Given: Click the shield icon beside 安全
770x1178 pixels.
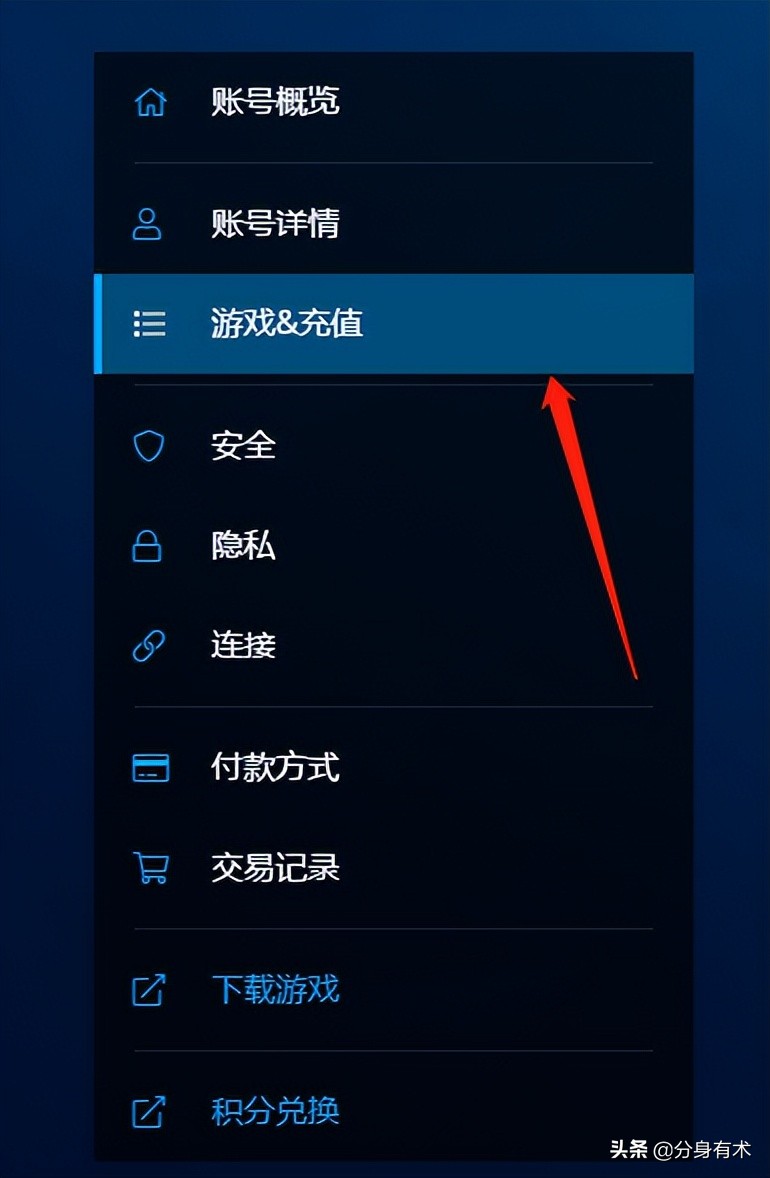Looking at the screenshot, I should [148, 446].
